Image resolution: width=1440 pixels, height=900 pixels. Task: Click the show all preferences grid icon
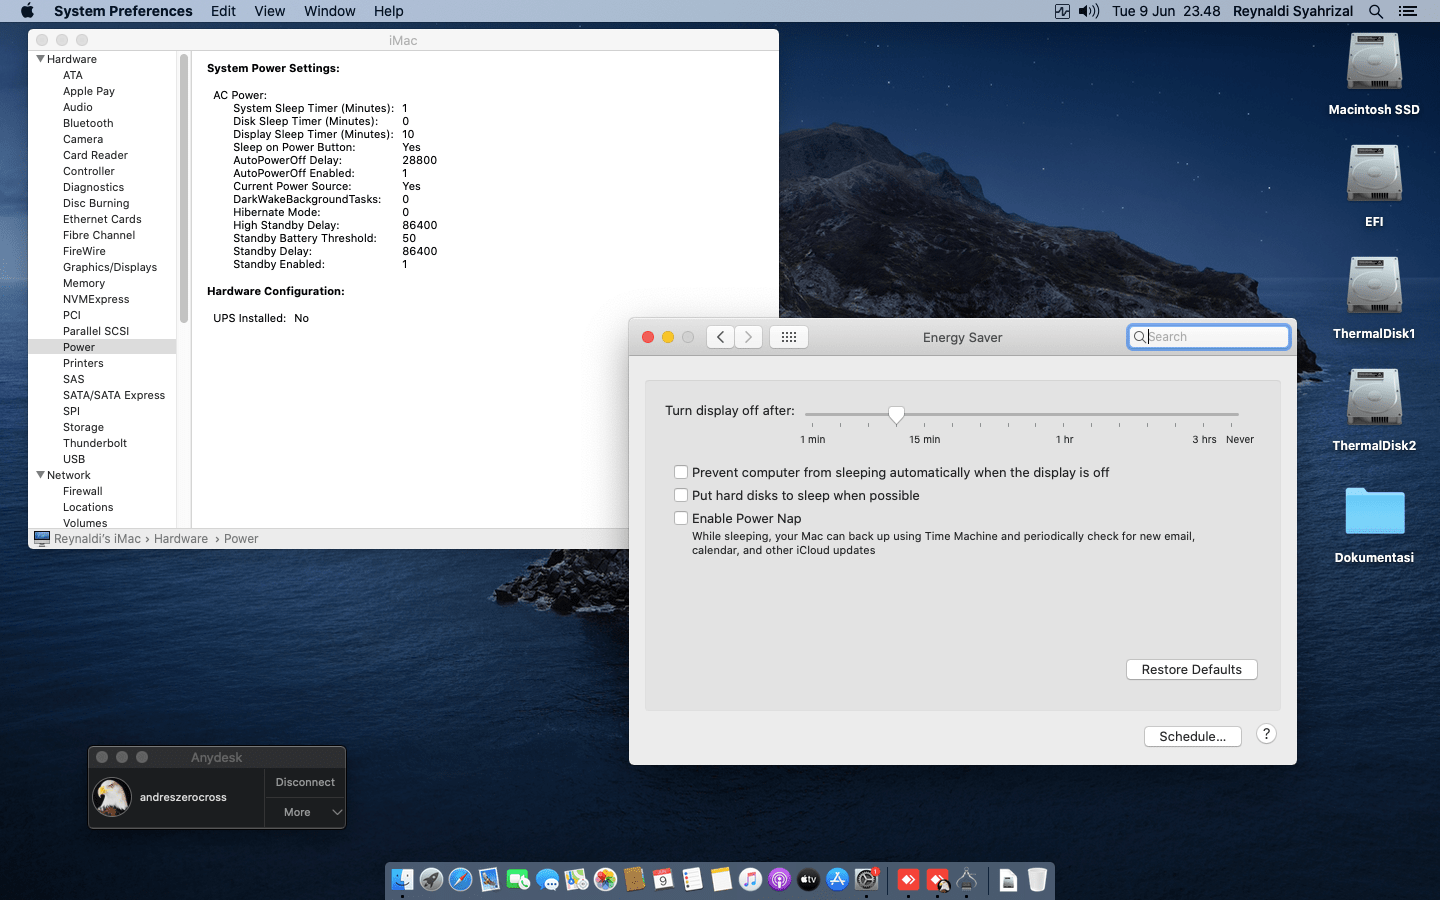click(x=788, y=337)
